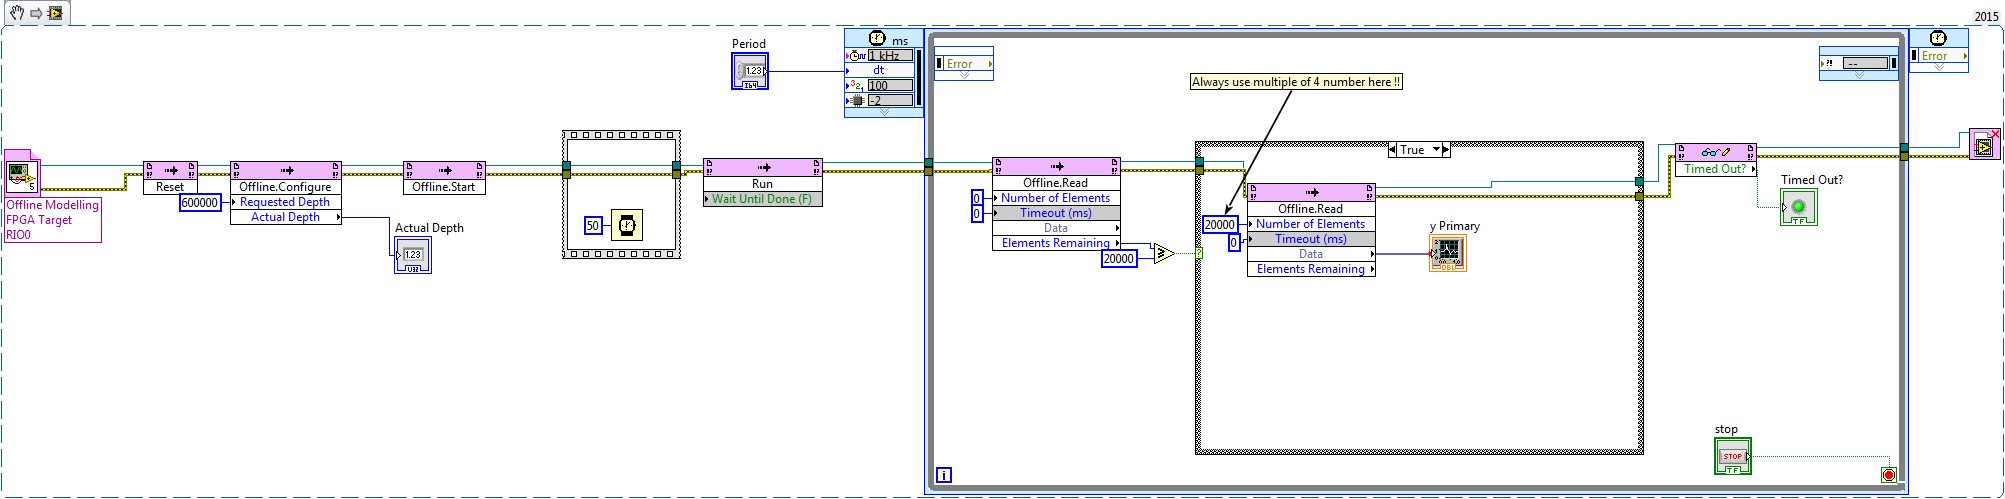Click the dt terminal on timed loop
This screenshot has width=2005, height=499.
point(879,70)
